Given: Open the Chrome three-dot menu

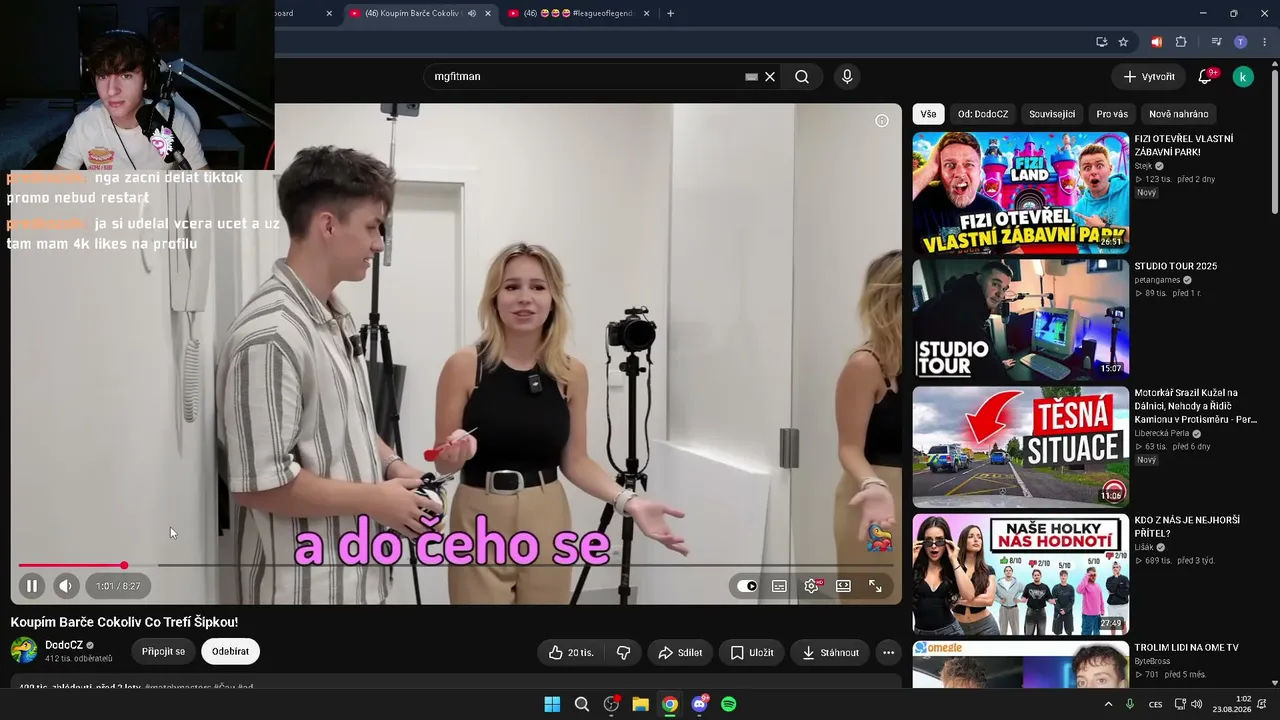Looking at the screenshot, I should pos(1265,42).
